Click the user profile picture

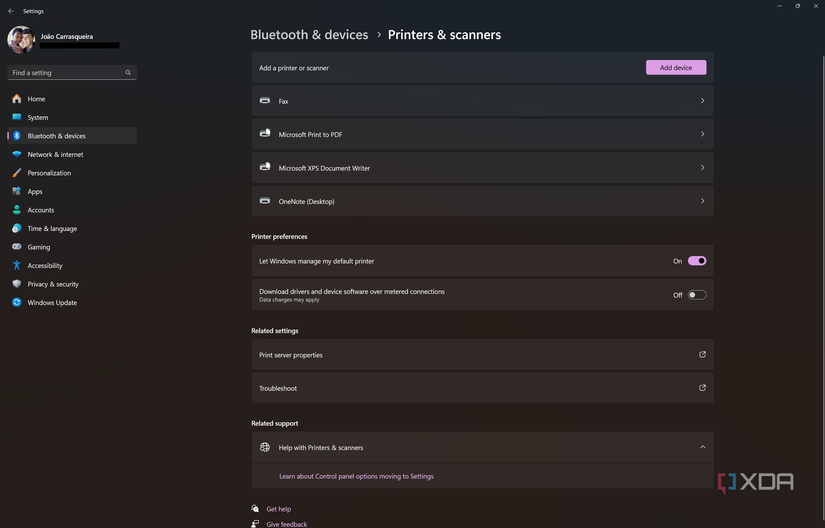[x=21, y=40]
